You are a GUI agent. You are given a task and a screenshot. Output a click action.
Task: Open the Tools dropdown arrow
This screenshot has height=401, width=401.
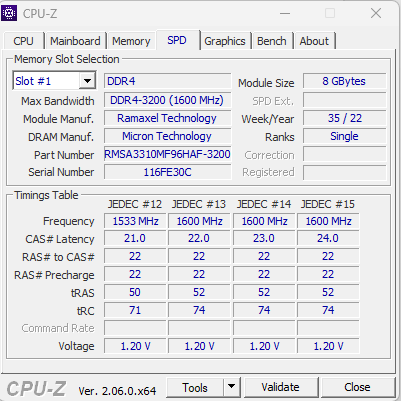tap(232, 387)
